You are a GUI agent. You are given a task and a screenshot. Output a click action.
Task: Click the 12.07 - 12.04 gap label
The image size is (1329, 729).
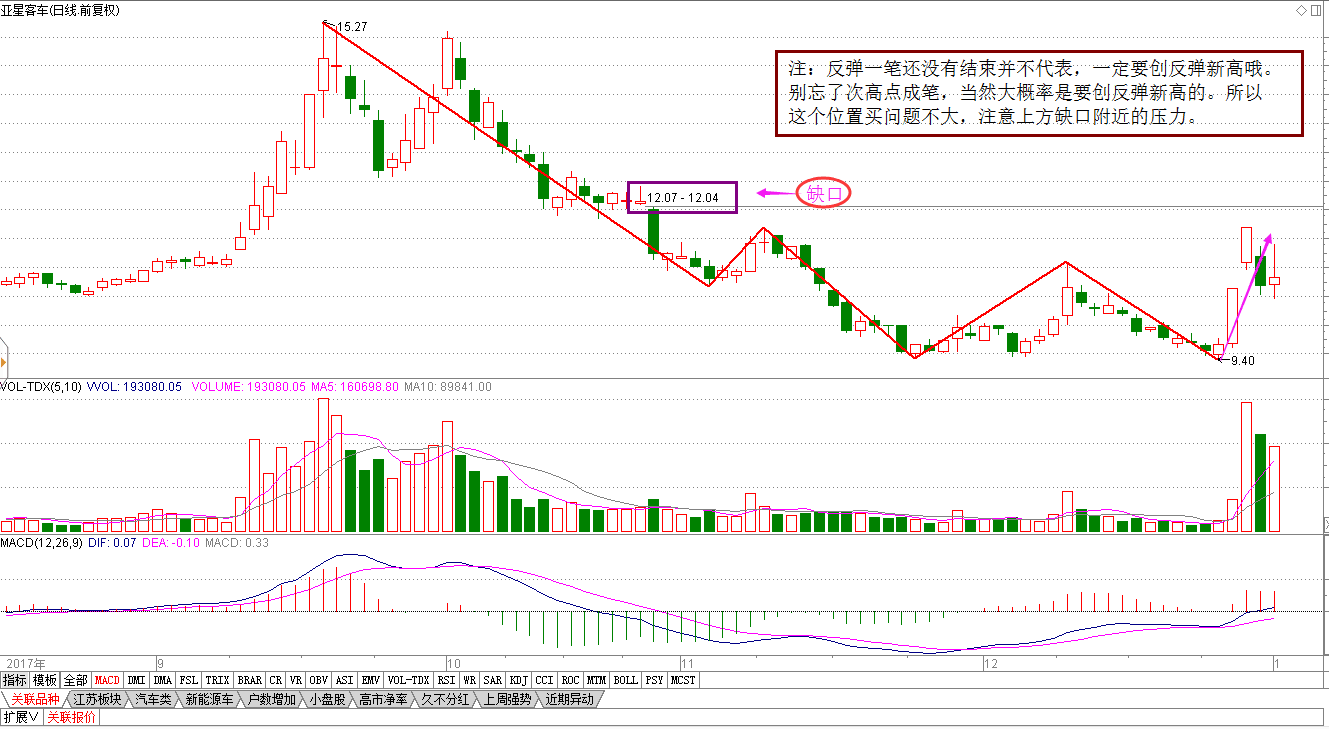coord(682,197)
